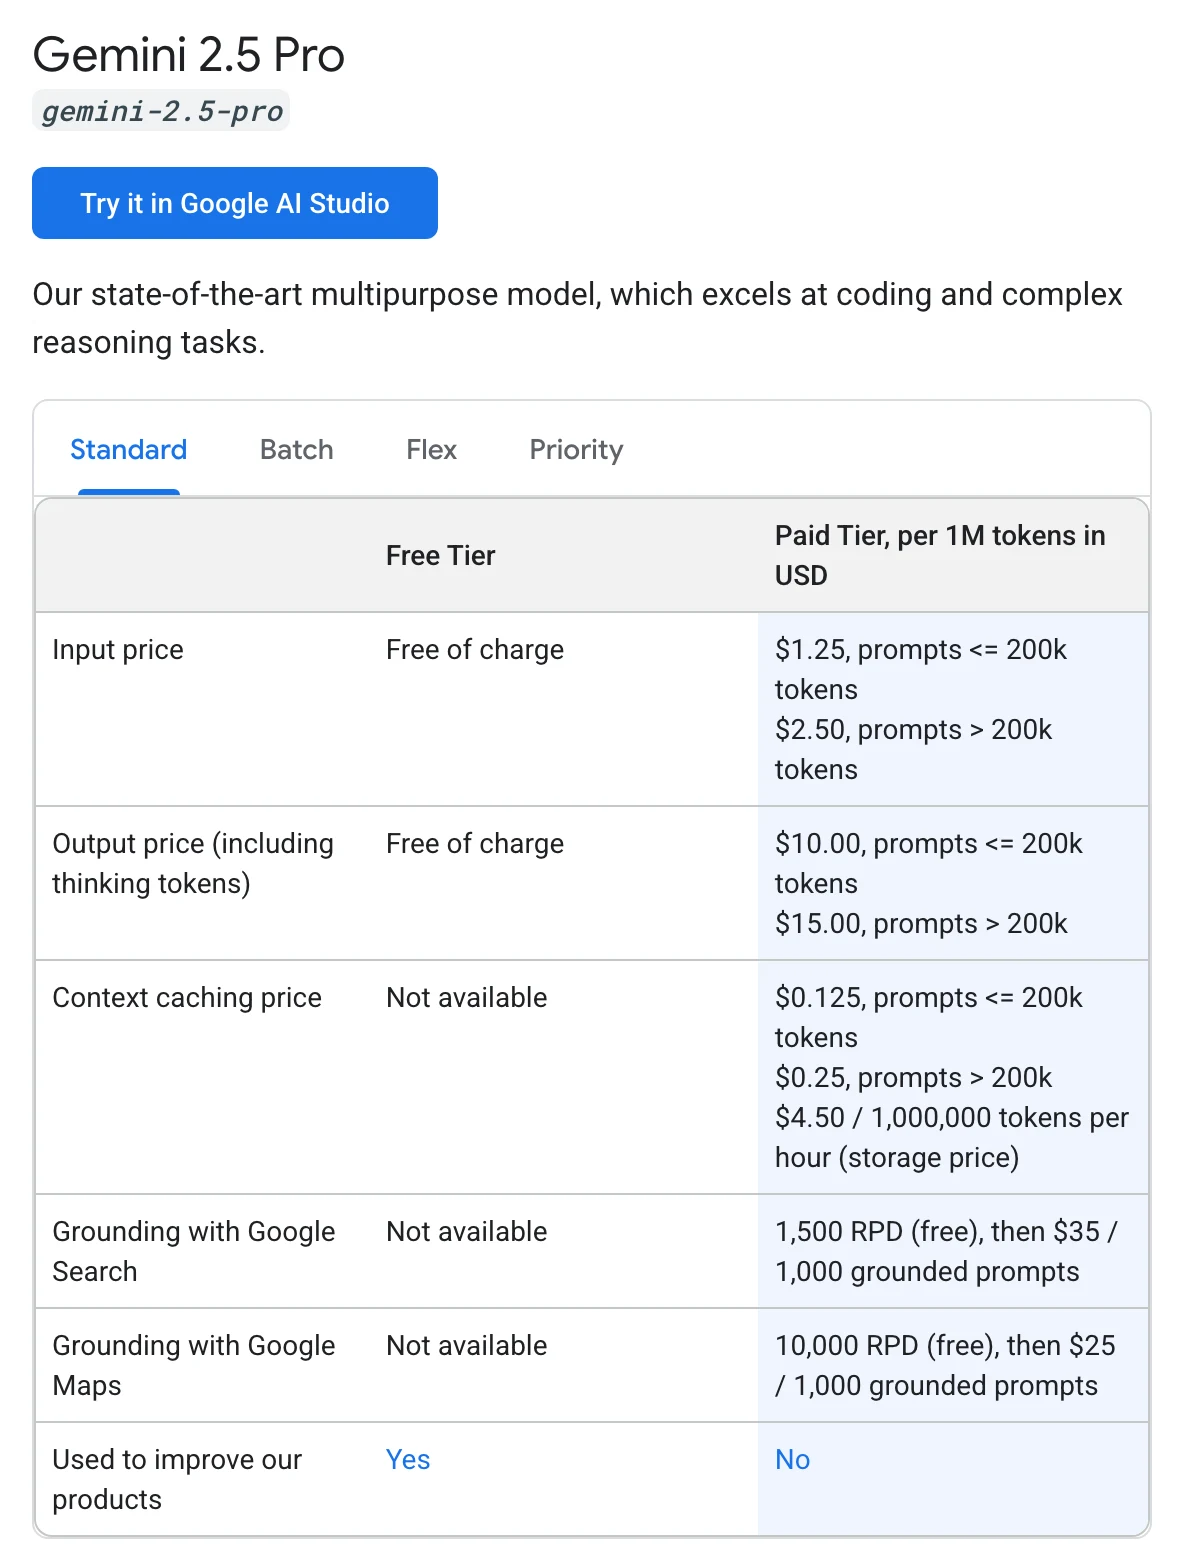Open the Yes link for free tier
Image resolution: width=1184 pixels, height=1562 pixels.
click(x=408, y=1460)
